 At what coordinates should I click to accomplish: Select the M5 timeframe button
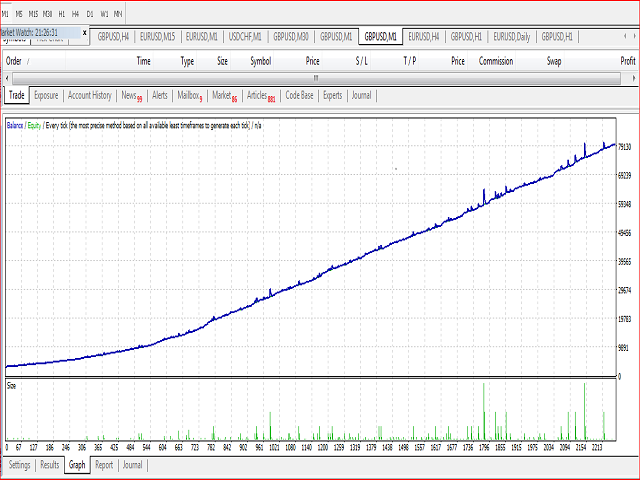(x=19, y=14)
